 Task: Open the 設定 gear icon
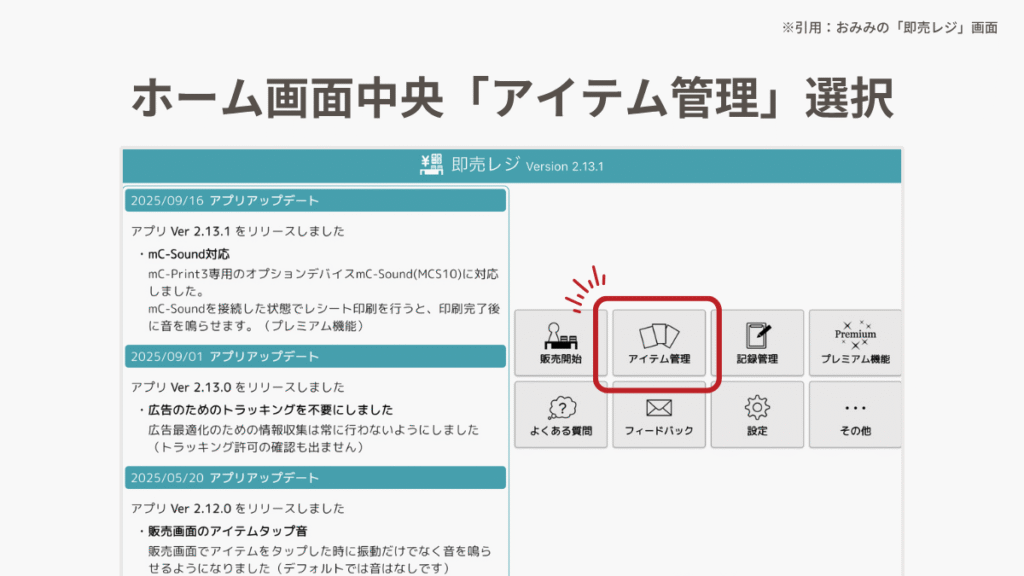757,415
